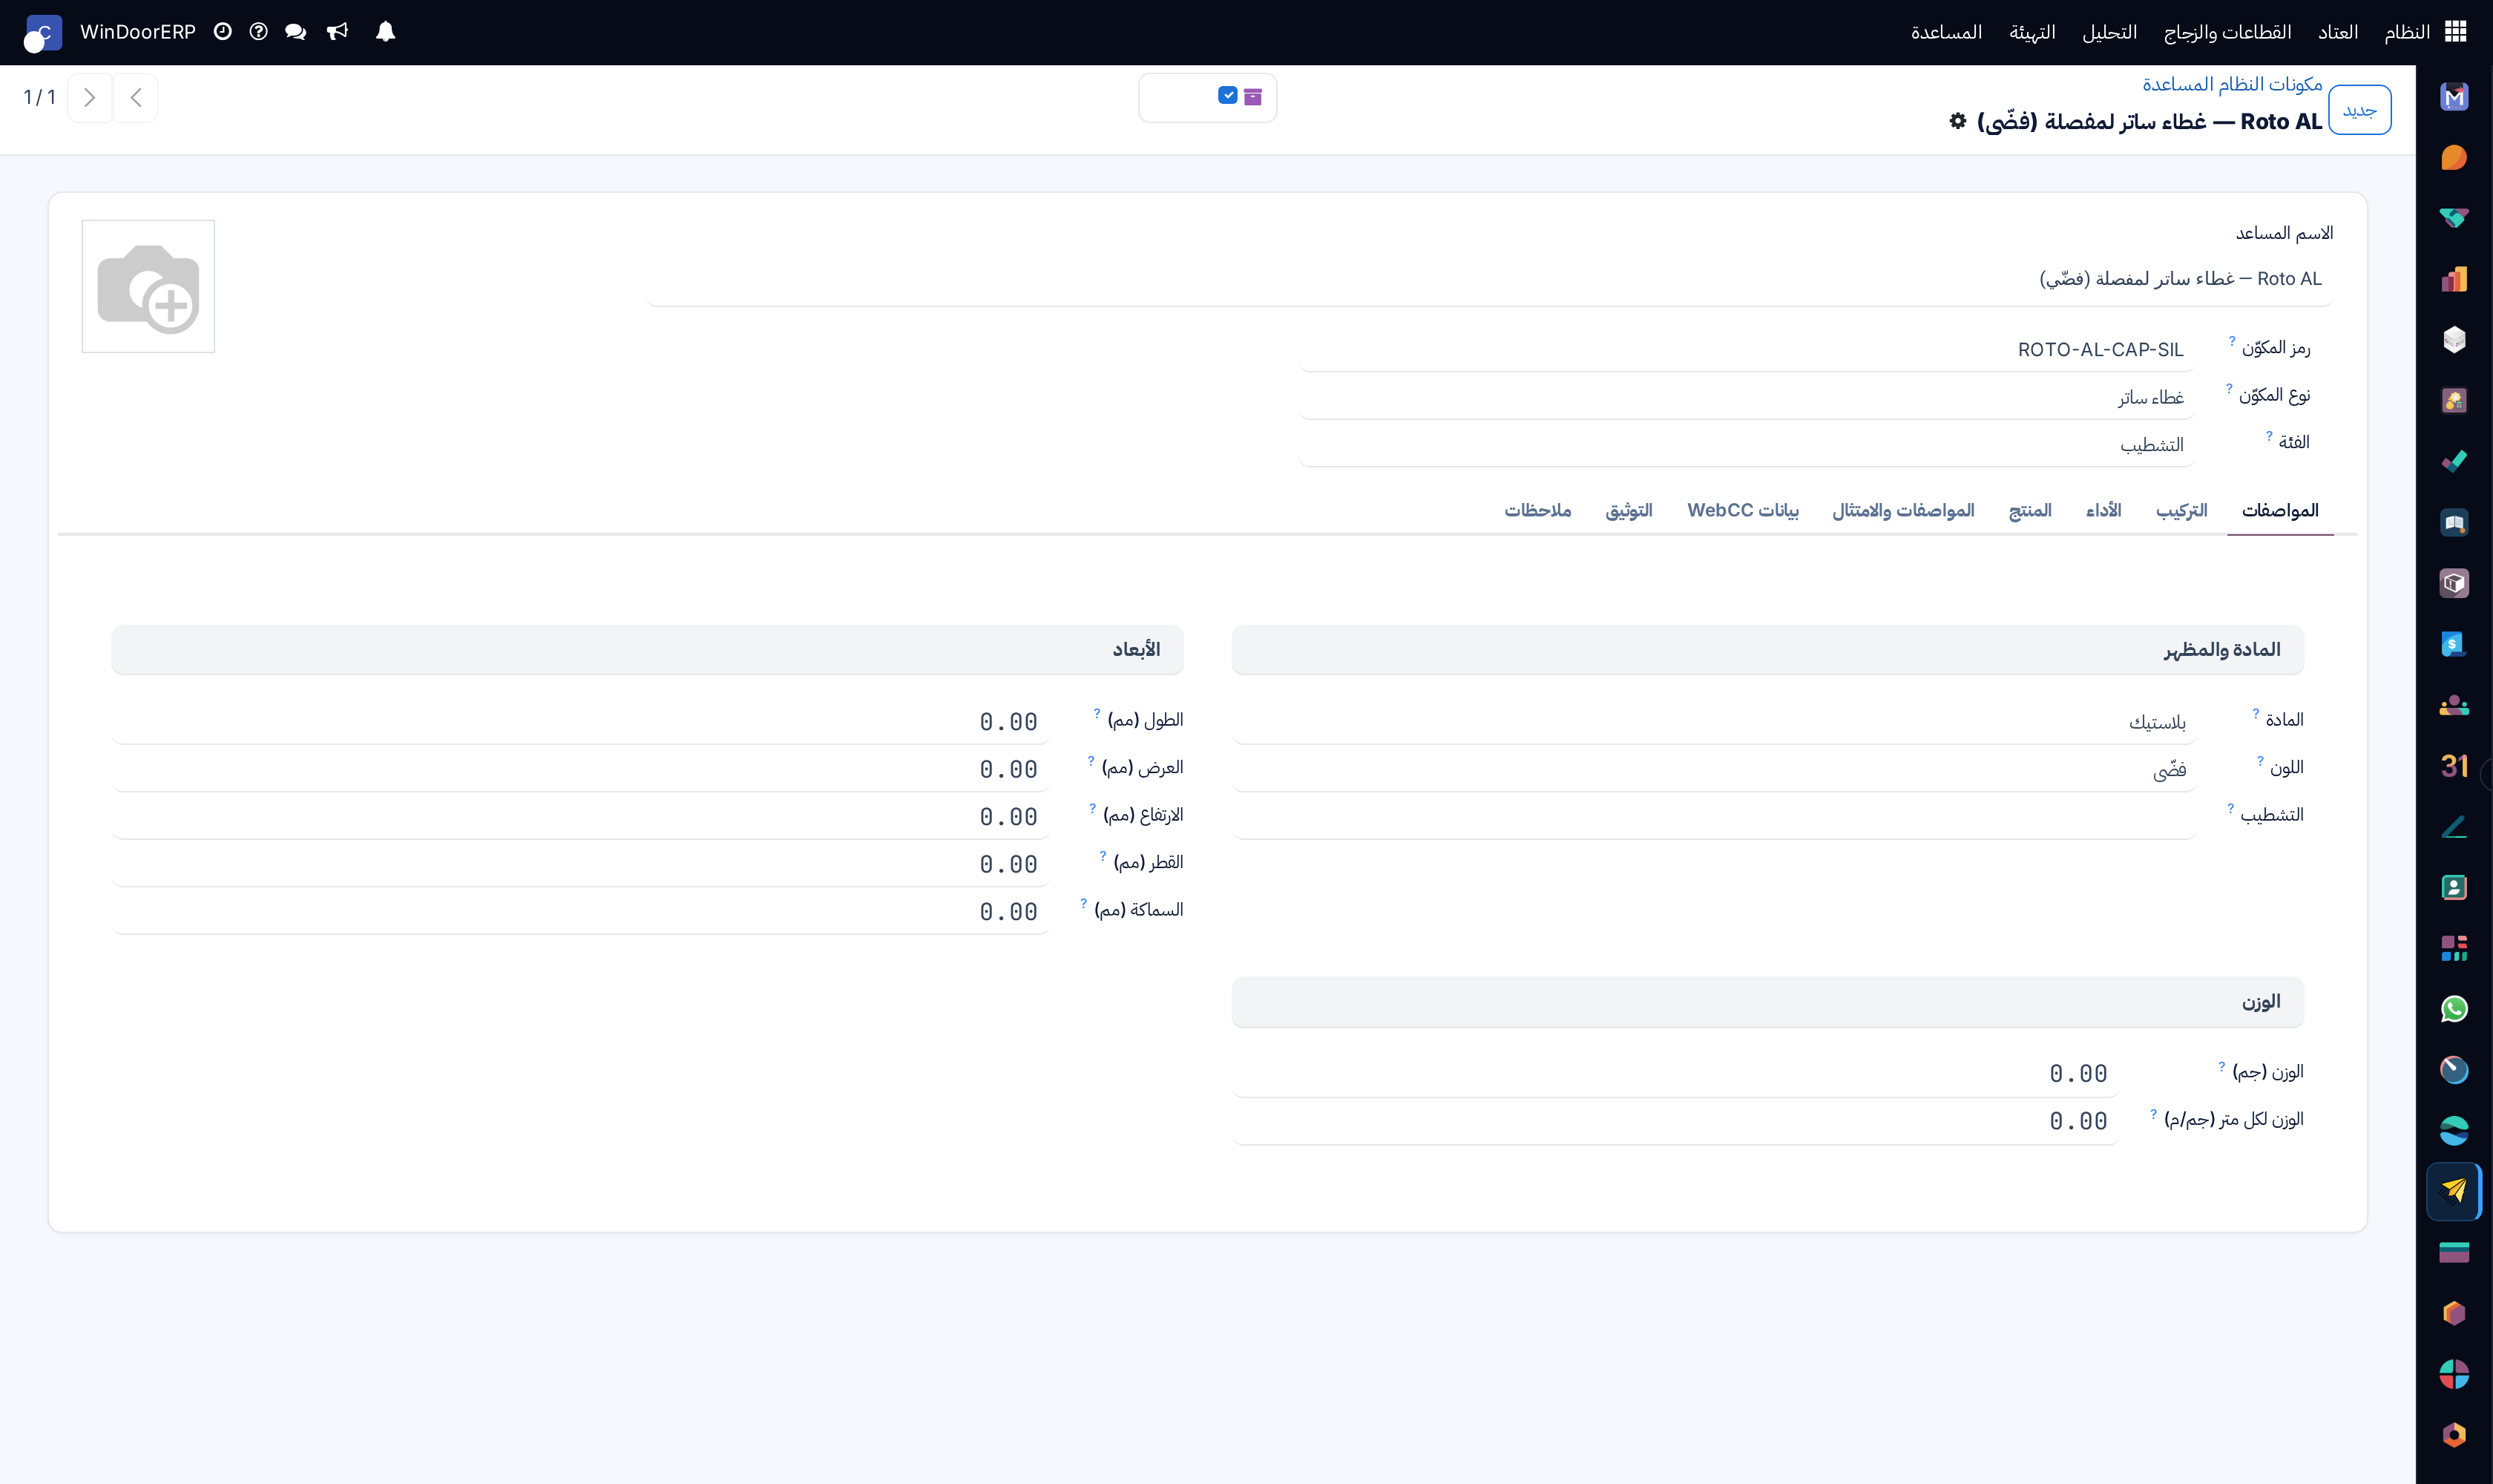Switch to the بيانات WebCC tab
The height and width of the screenshot is (1484, 2493).
(x=1743, y=510)
